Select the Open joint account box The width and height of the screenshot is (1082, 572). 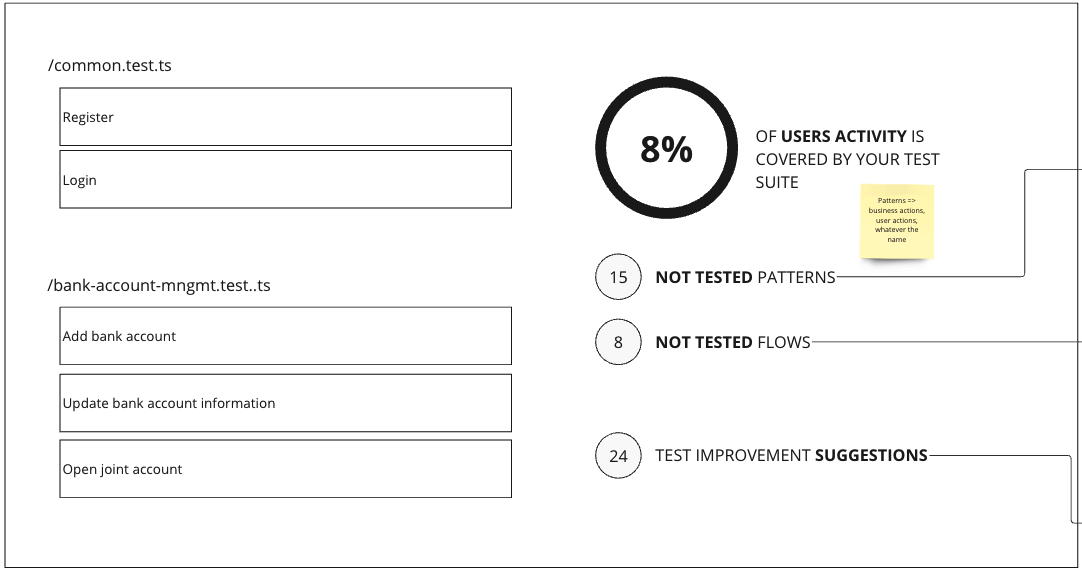286,469
